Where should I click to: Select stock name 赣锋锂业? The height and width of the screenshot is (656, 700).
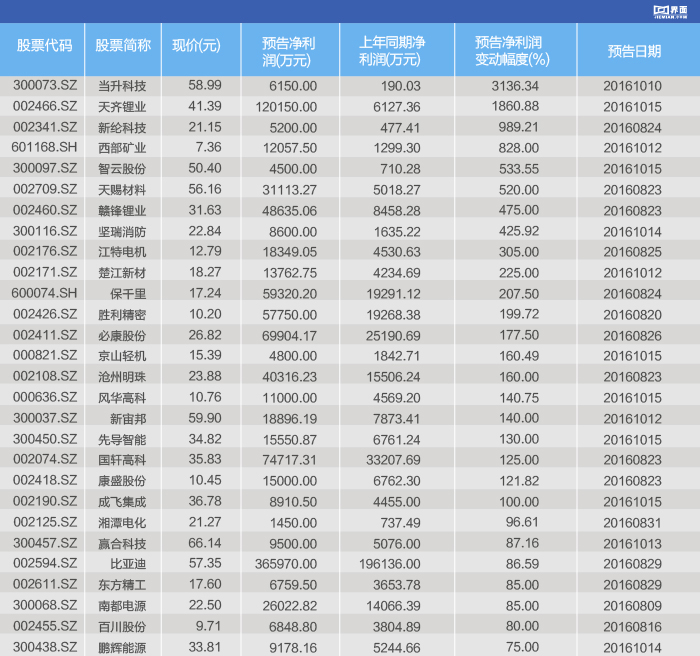pyautogui.click(x=122, y=211)
